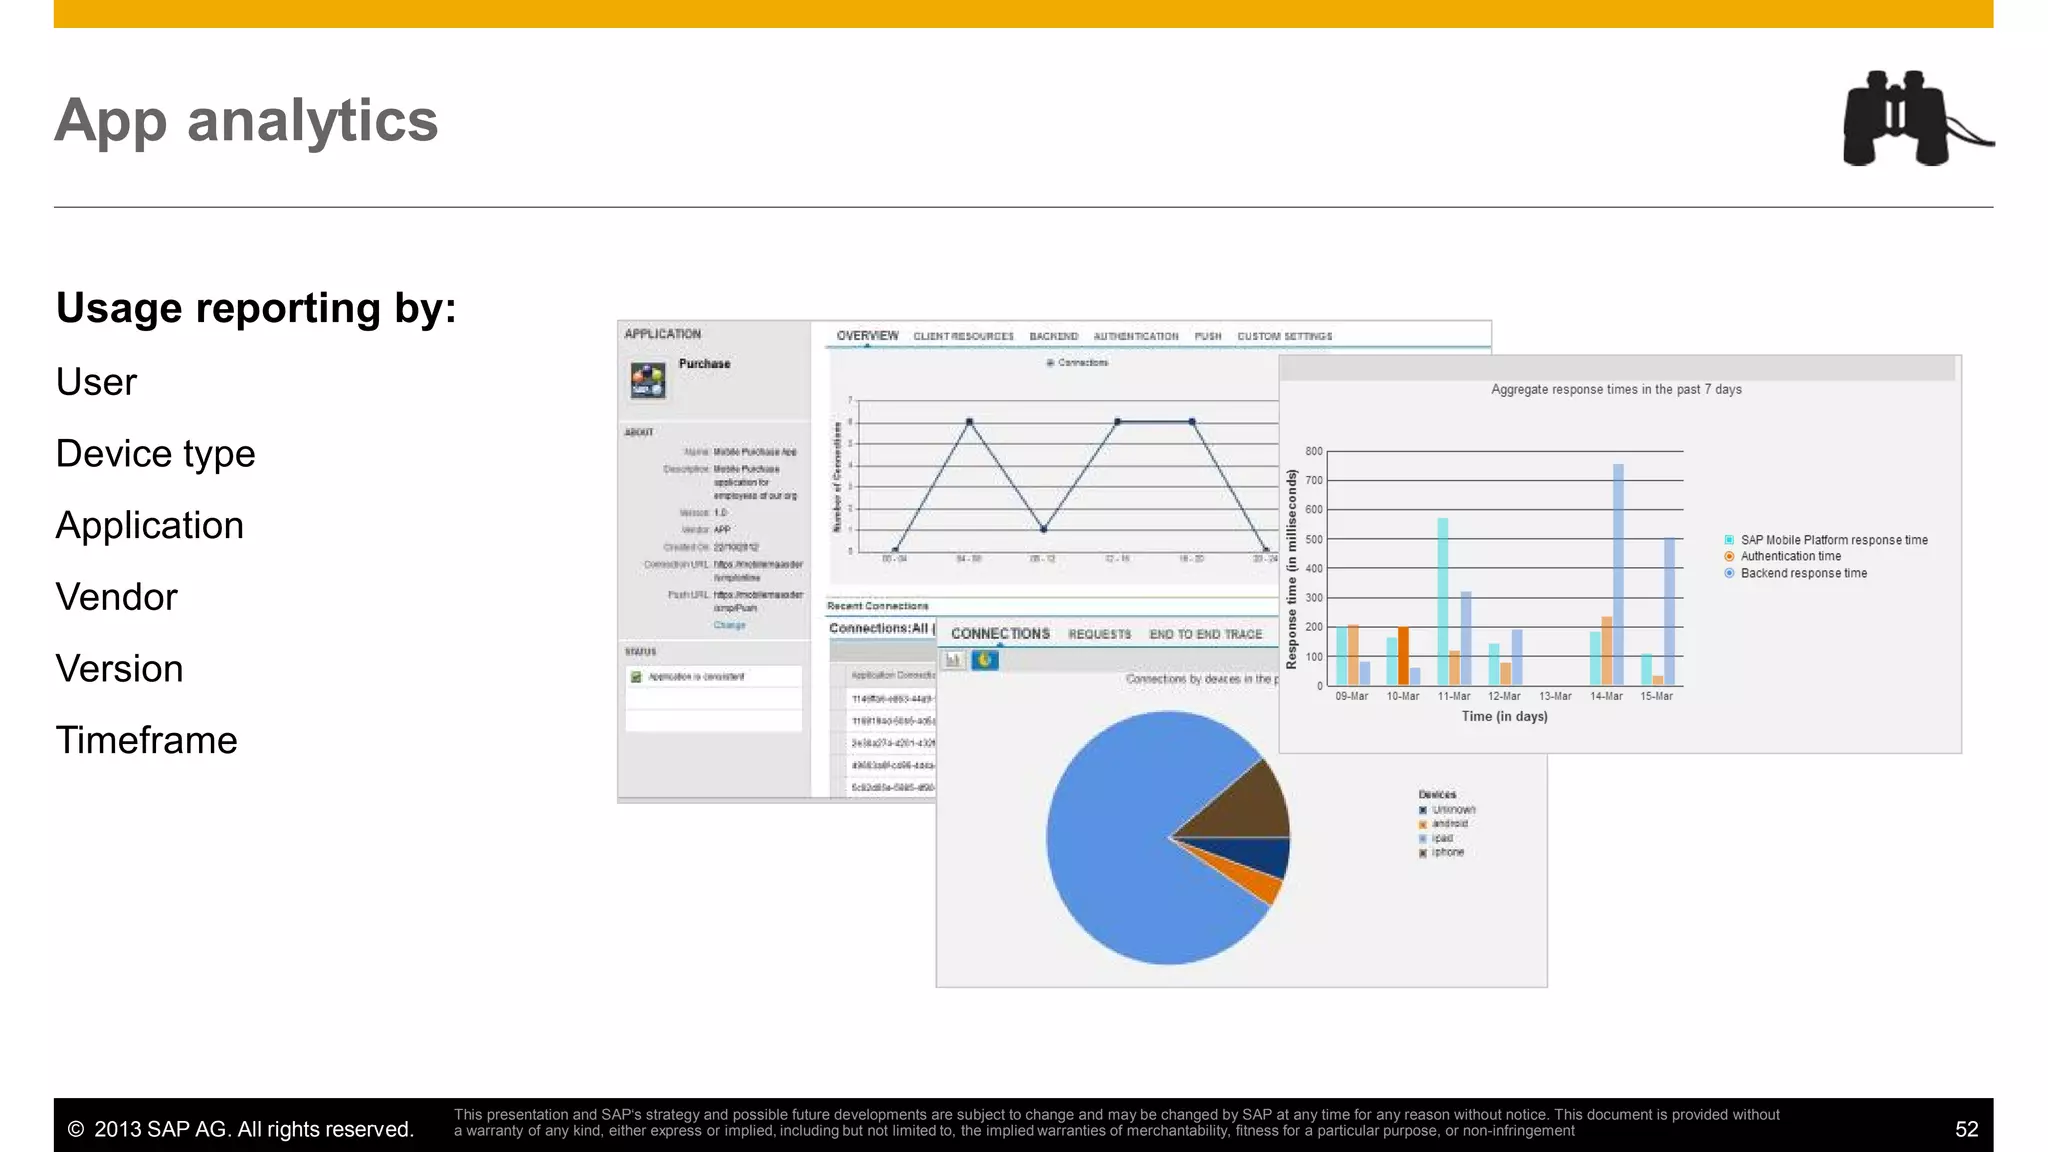
Task: Select the Requests tab
Action: tap(1100, 634)
